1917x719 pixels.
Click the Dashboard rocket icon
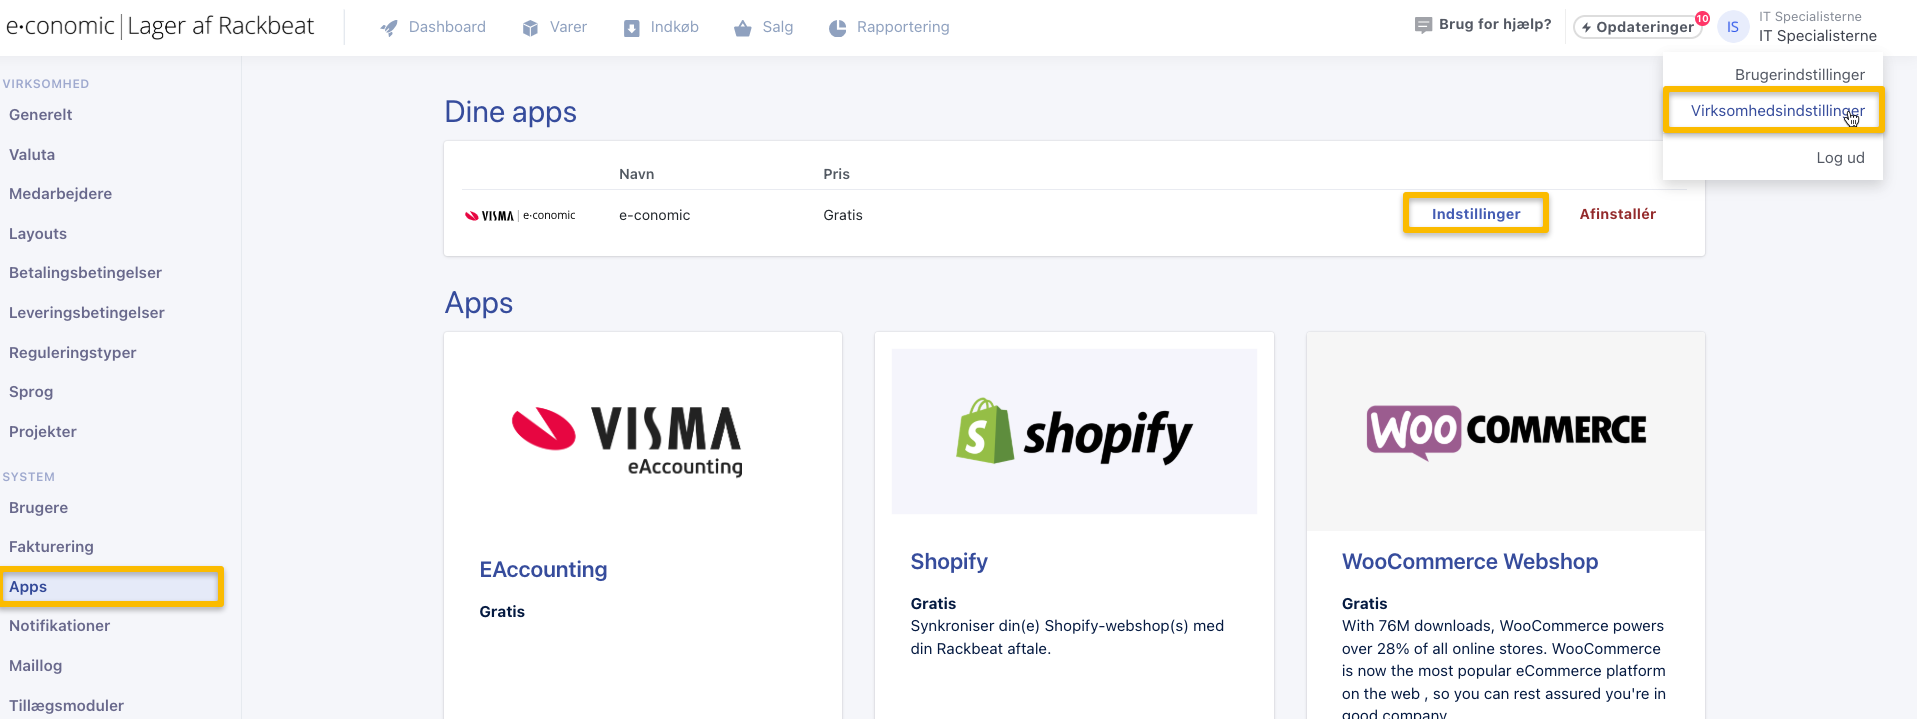pyautogui.click(x=389, y=28)
